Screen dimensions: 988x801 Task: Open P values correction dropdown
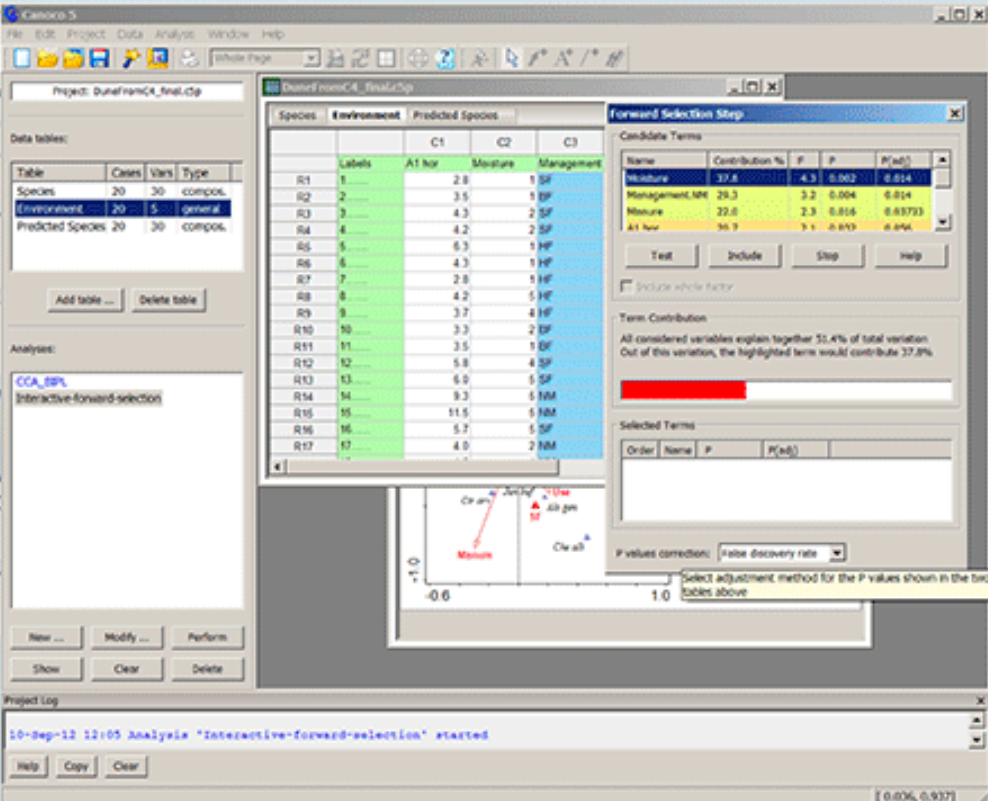coord(836,553)
